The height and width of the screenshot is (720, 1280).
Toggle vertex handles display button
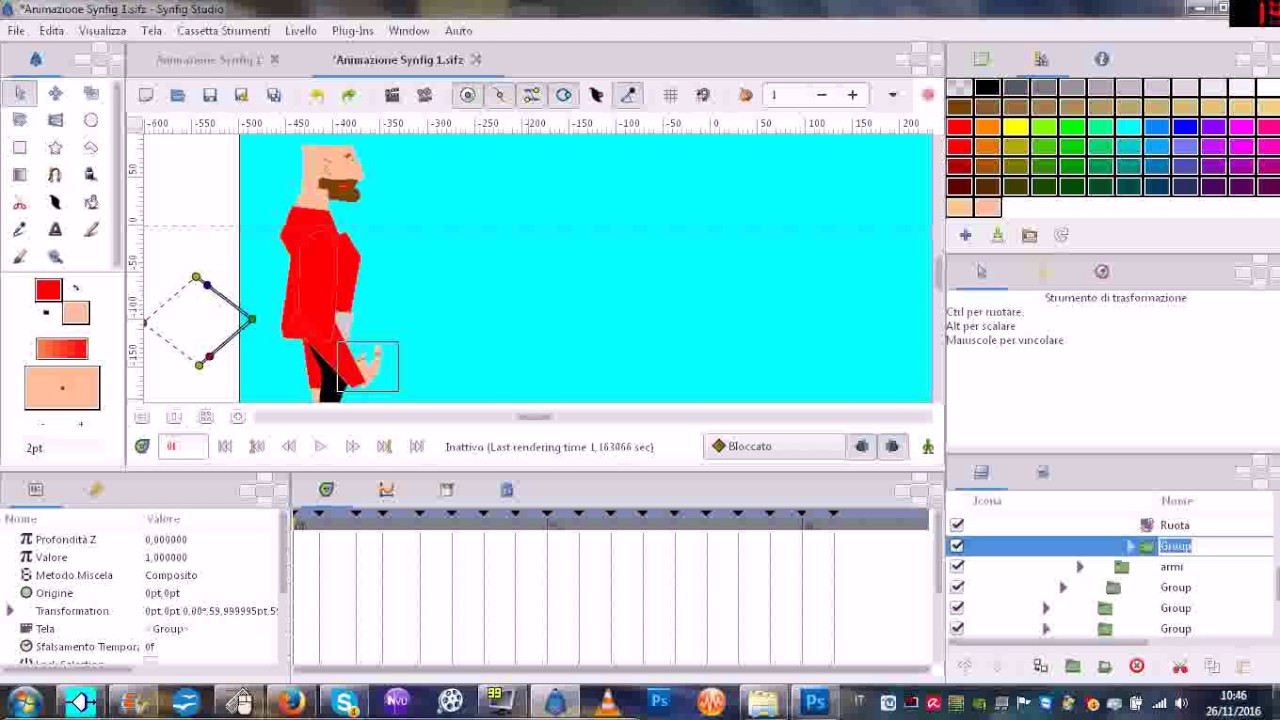[x=499, y=95]
